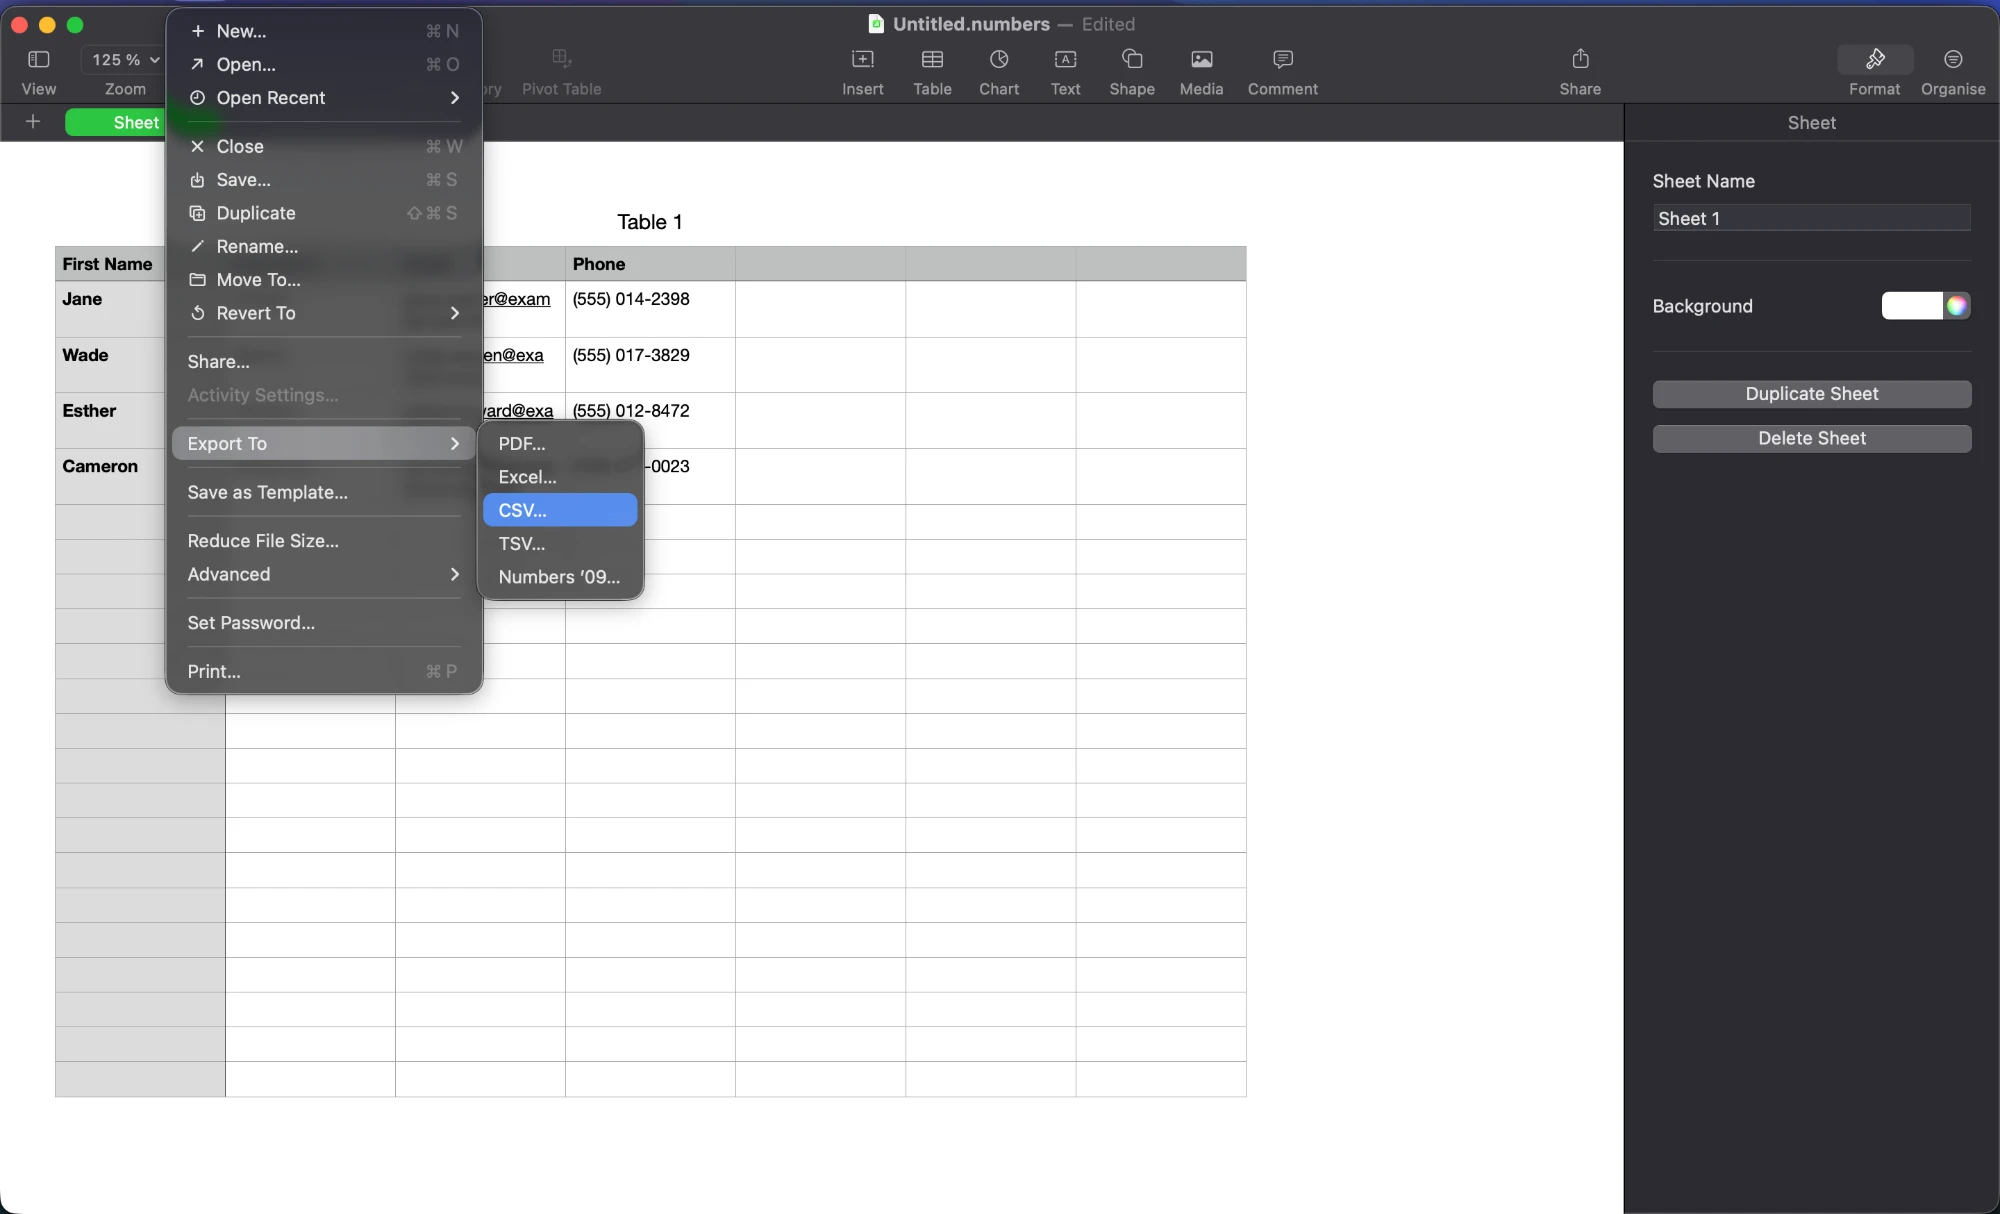Screen dimensions: 2000x1214
Task: Open the View sidebar icon
Action: point(38,60)
